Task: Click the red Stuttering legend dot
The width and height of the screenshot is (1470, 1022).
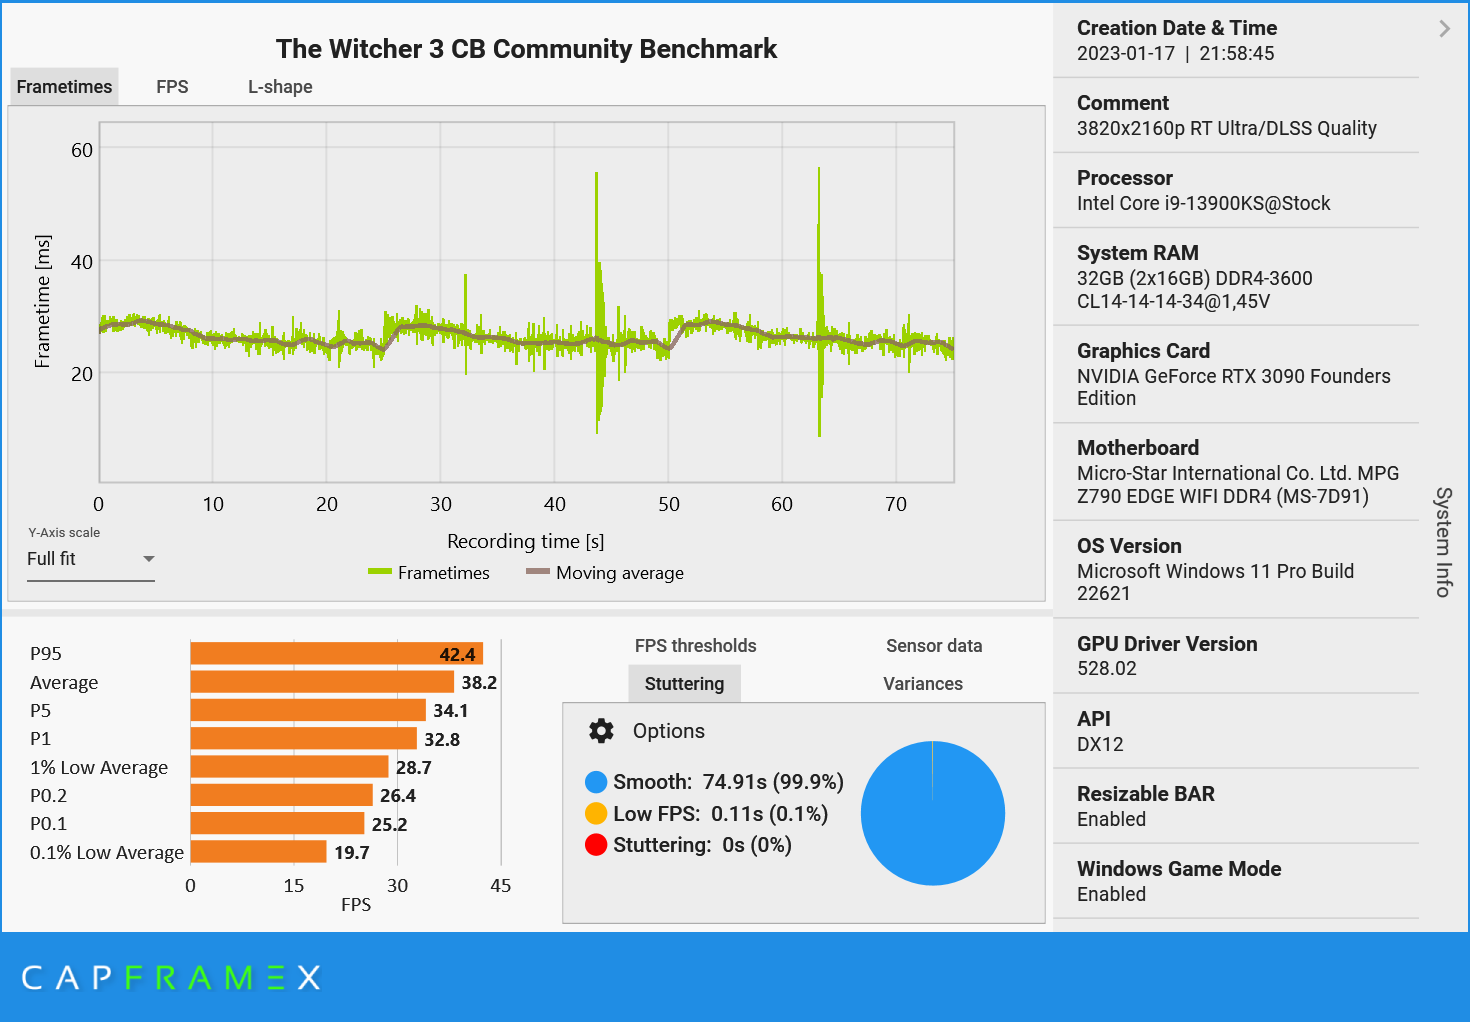Action: (596, 845)
